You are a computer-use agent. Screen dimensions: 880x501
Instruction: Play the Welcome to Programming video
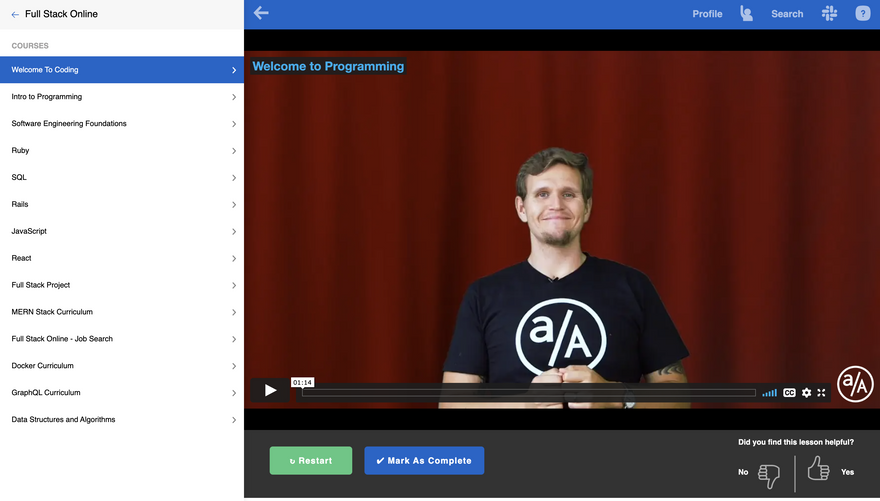click(270, 391)
